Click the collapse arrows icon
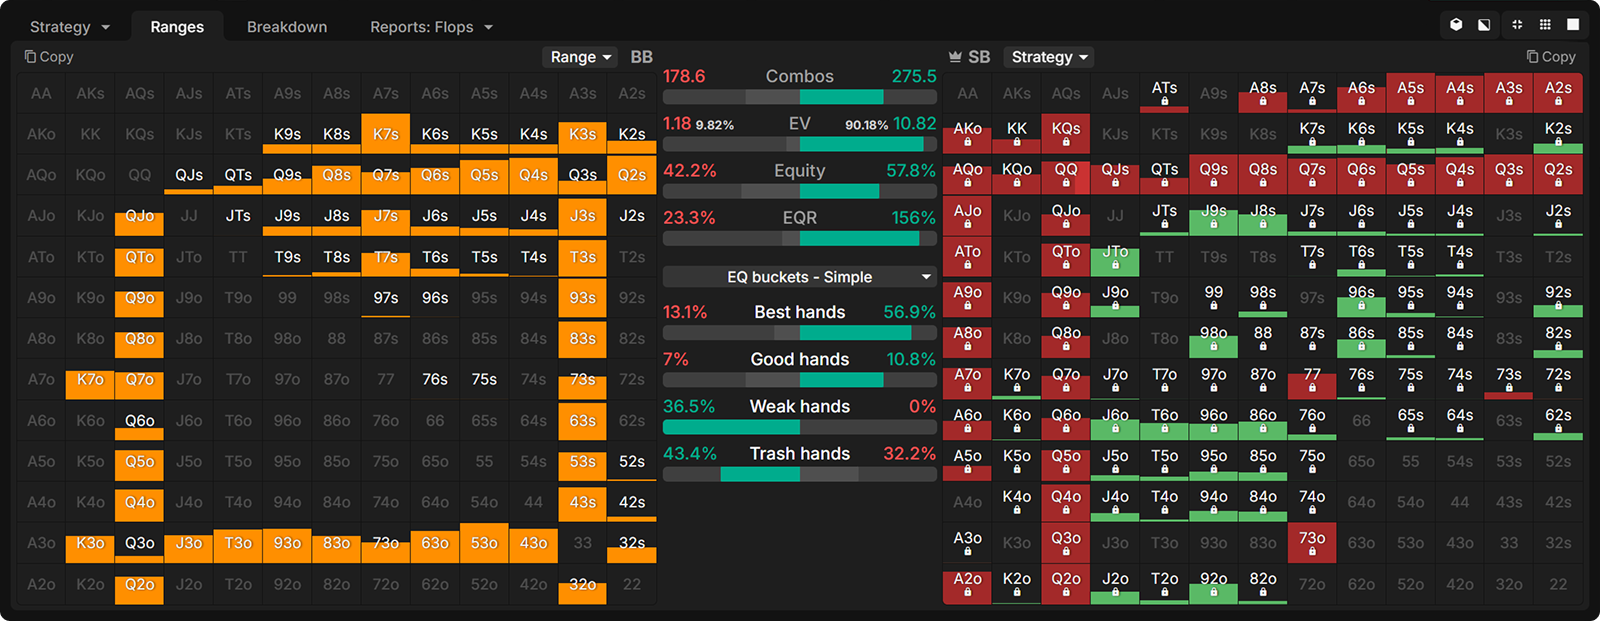 coord(1517,25)
